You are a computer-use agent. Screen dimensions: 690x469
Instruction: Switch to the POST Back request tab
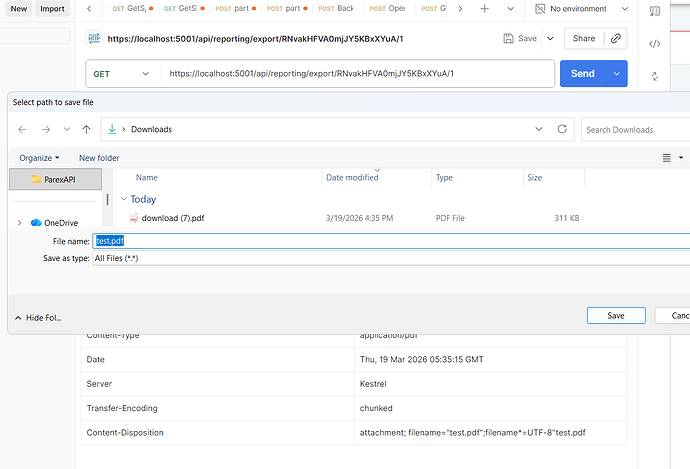[337, 9]
